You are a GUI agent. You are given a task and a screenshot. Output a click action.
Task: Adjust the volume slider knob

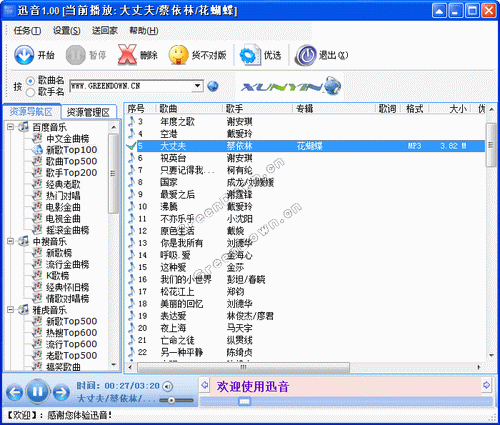pos(171,400)
